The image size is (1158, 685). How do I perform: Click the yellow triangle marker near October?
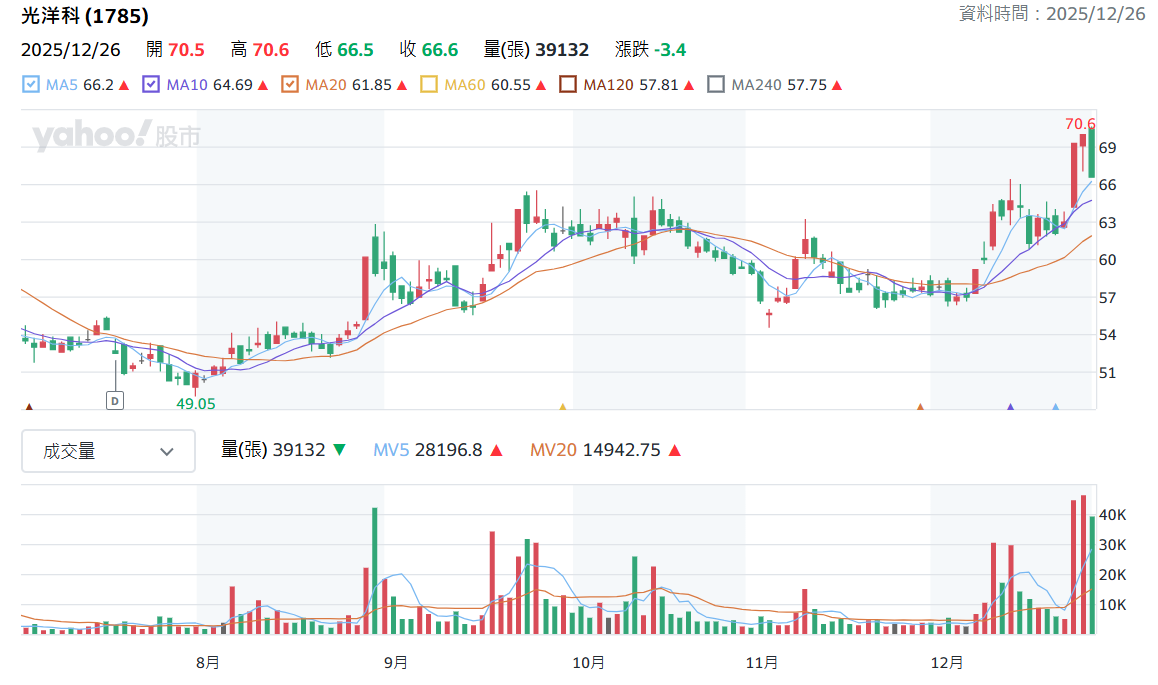point(563,406)
